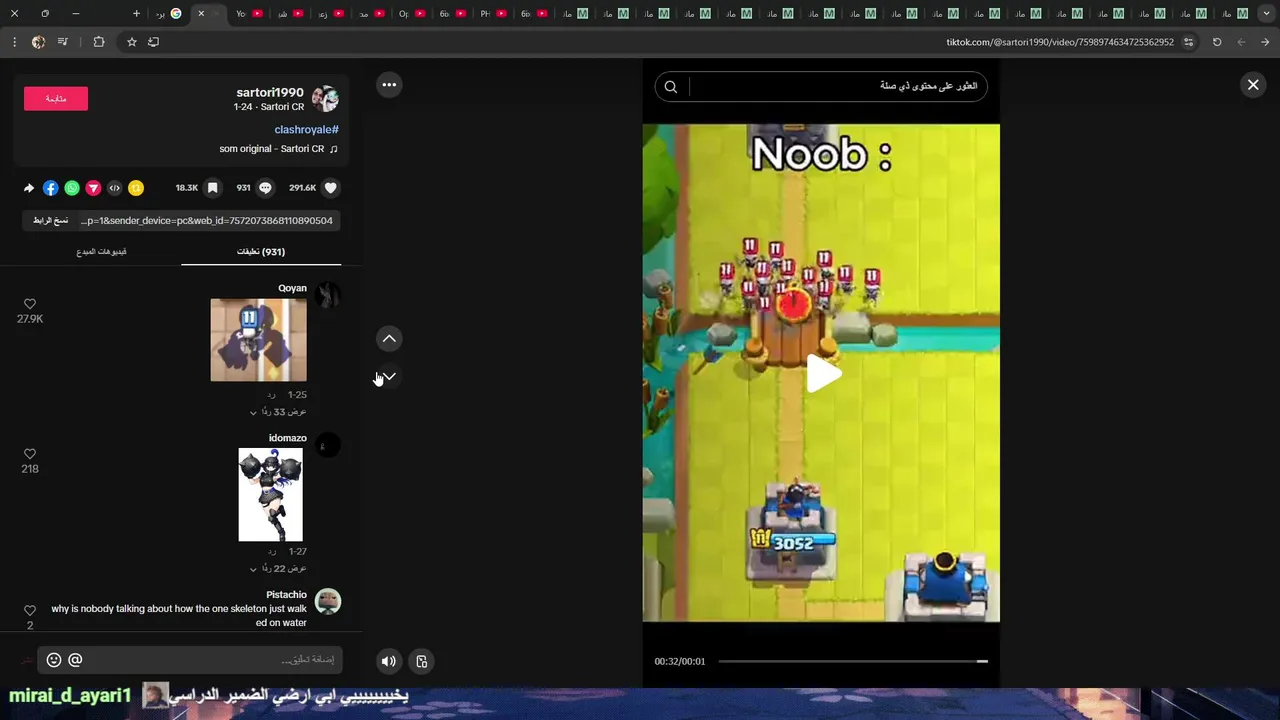Reply to Qoyan's comment
This screenshot has height=720, width=1280.
[271, 395]
